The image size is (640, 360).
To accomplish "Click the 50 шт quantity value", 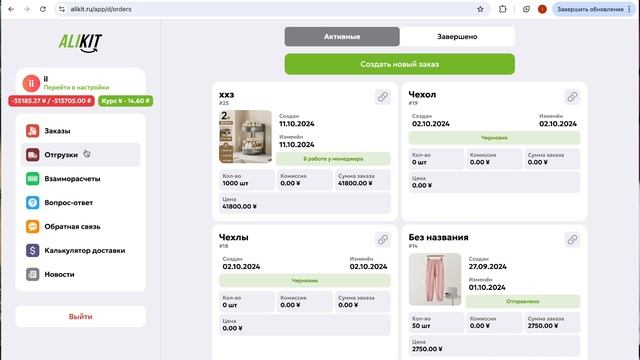I will pyautogui.click(x=421, y=326).
